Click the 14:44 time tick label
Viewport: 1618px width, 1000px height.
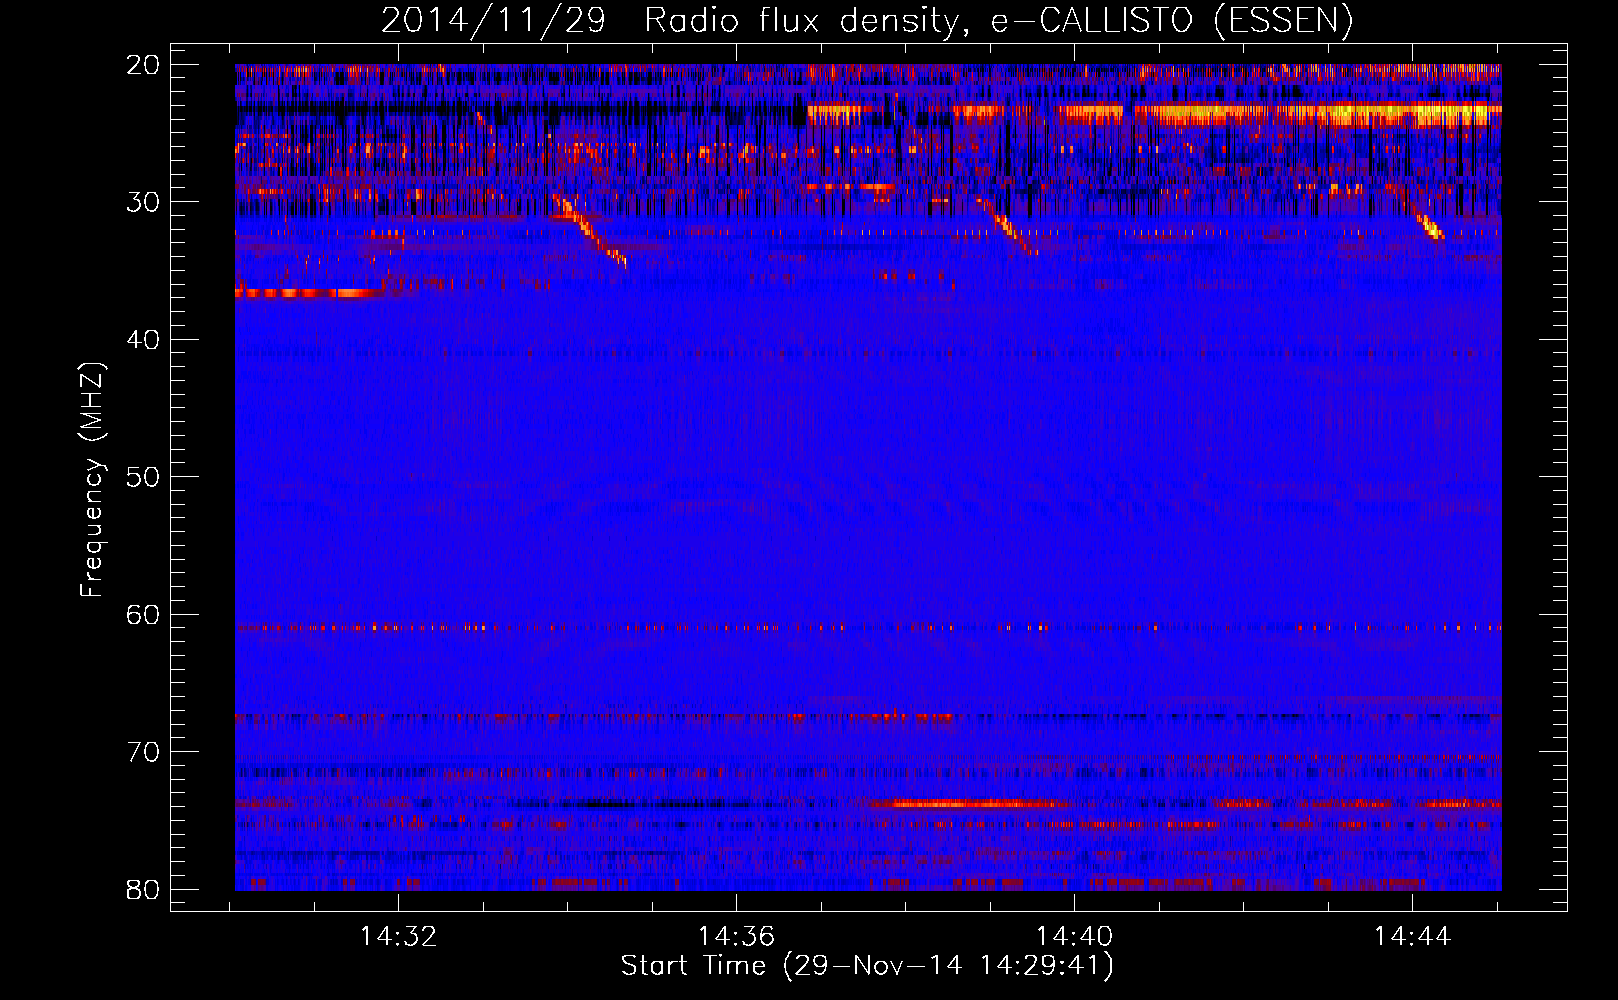(1412, 937)
